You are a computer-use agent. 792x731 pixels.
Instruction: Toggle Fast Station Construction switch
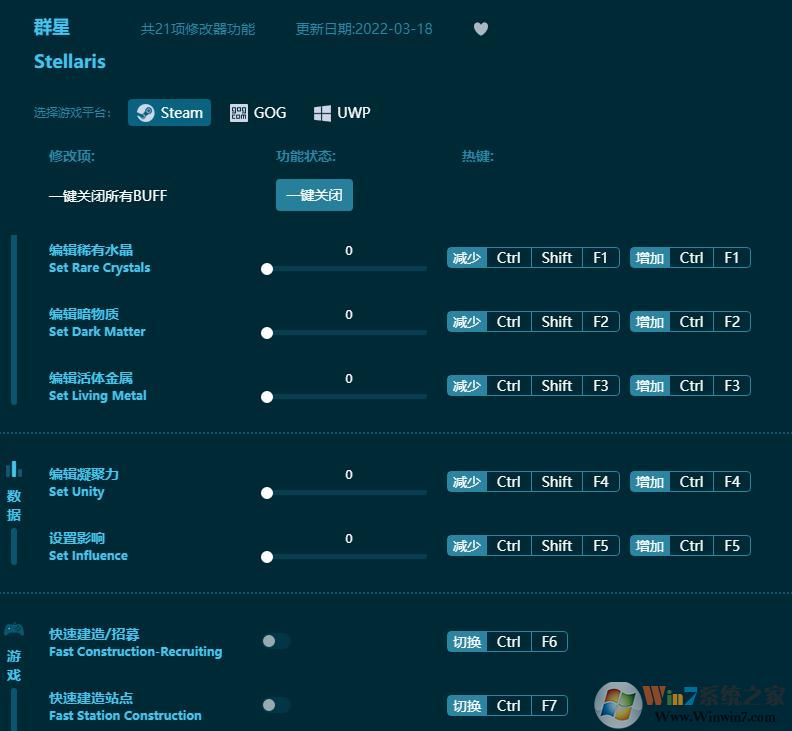pyautogui.click(x=276, y=705)
